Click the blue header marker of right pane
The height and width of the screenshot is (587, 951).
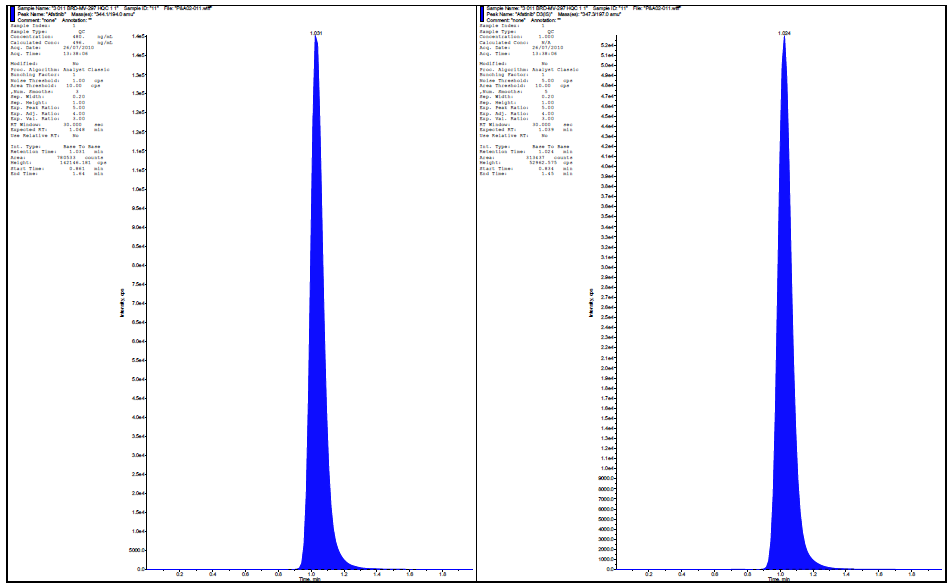[481, 13]
